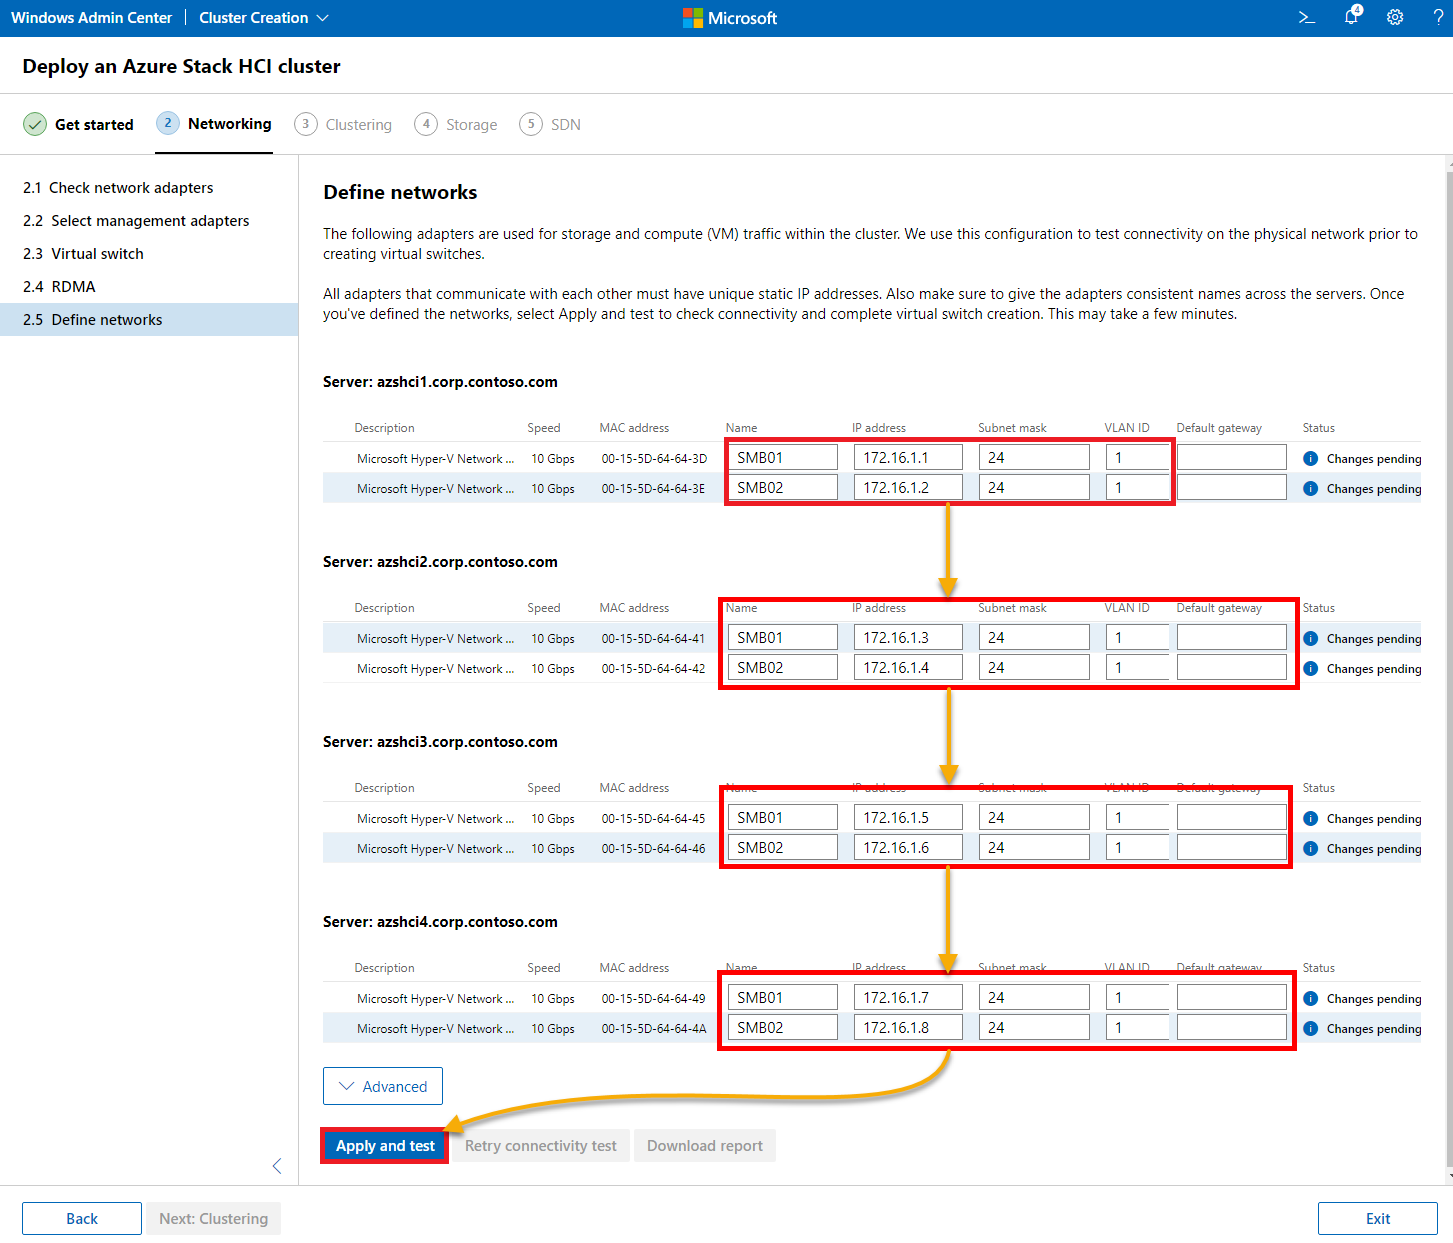Open 2.2 Select management adapters
The width and height of the screenshot is (1453, 1243).
(149, 220)
